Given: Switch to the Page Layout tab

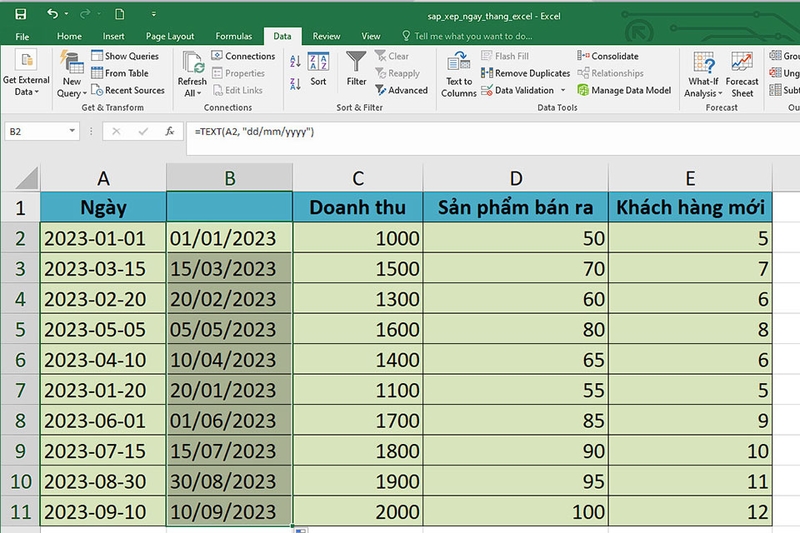Looking at the screenshot, I should 170,36.
